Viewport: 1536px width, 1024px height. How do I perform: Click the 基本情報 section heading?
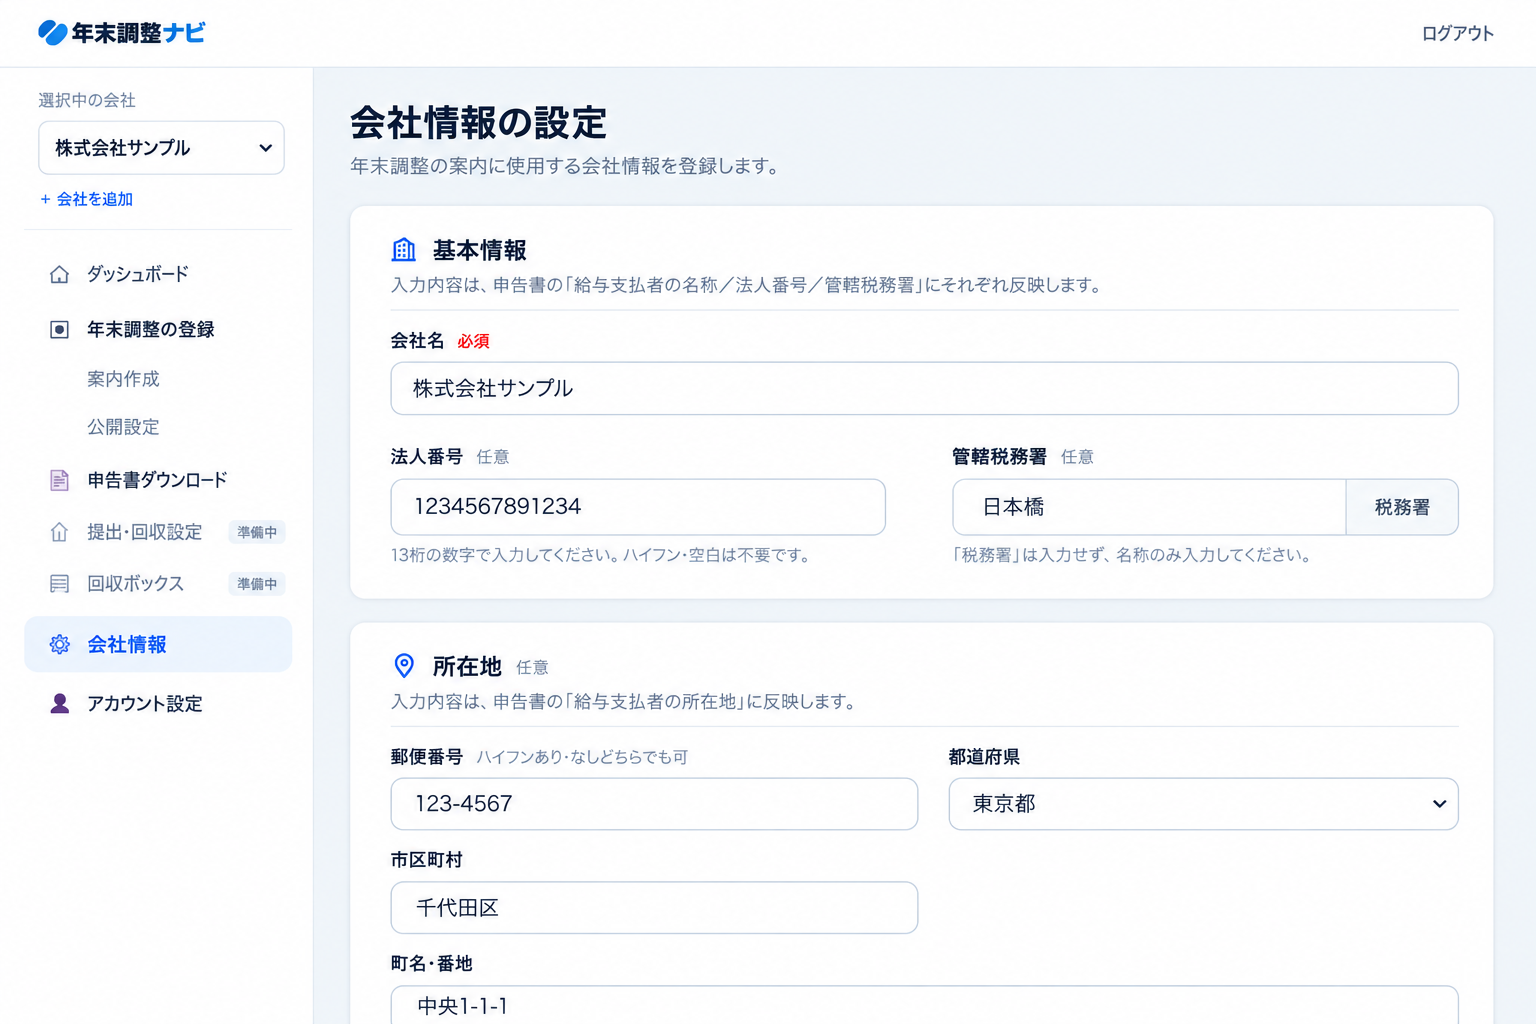(480, 250)
